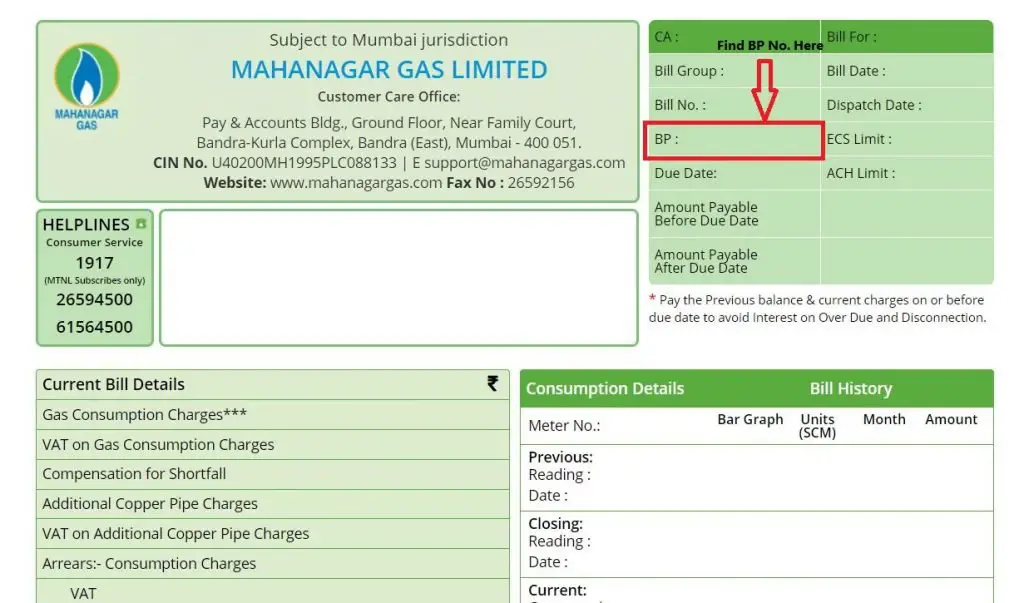Click the red downward arrow
The image size is (1024, 603).
[764, 90]
